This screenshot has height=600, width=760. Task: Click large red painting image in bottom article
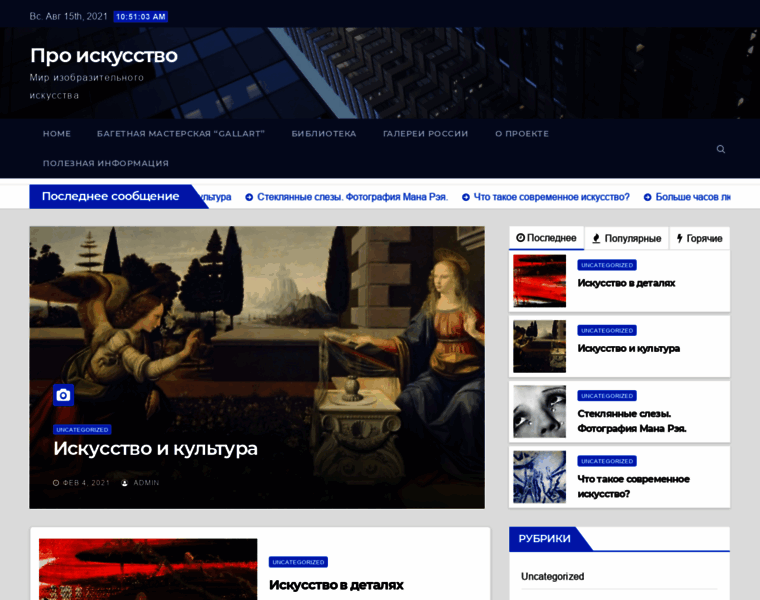click(148, 569)
